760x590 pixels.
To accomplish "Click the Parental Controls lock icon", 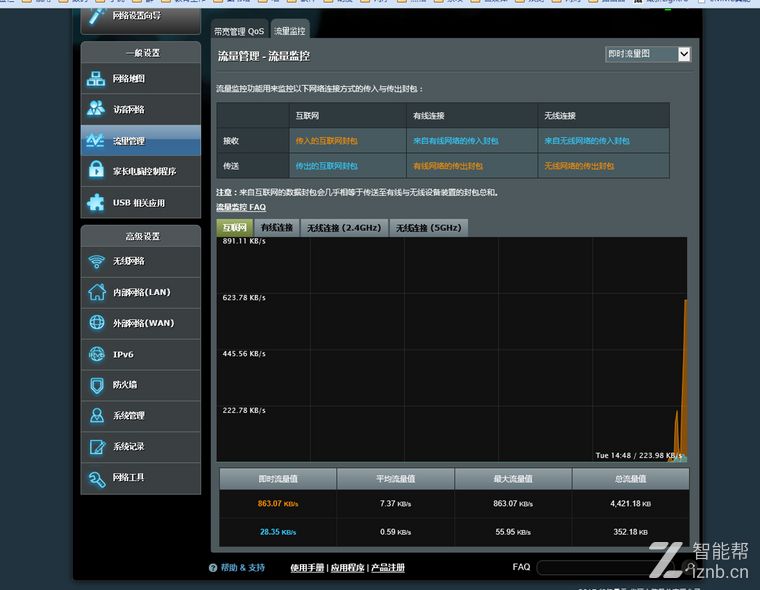I will point(96,171).
